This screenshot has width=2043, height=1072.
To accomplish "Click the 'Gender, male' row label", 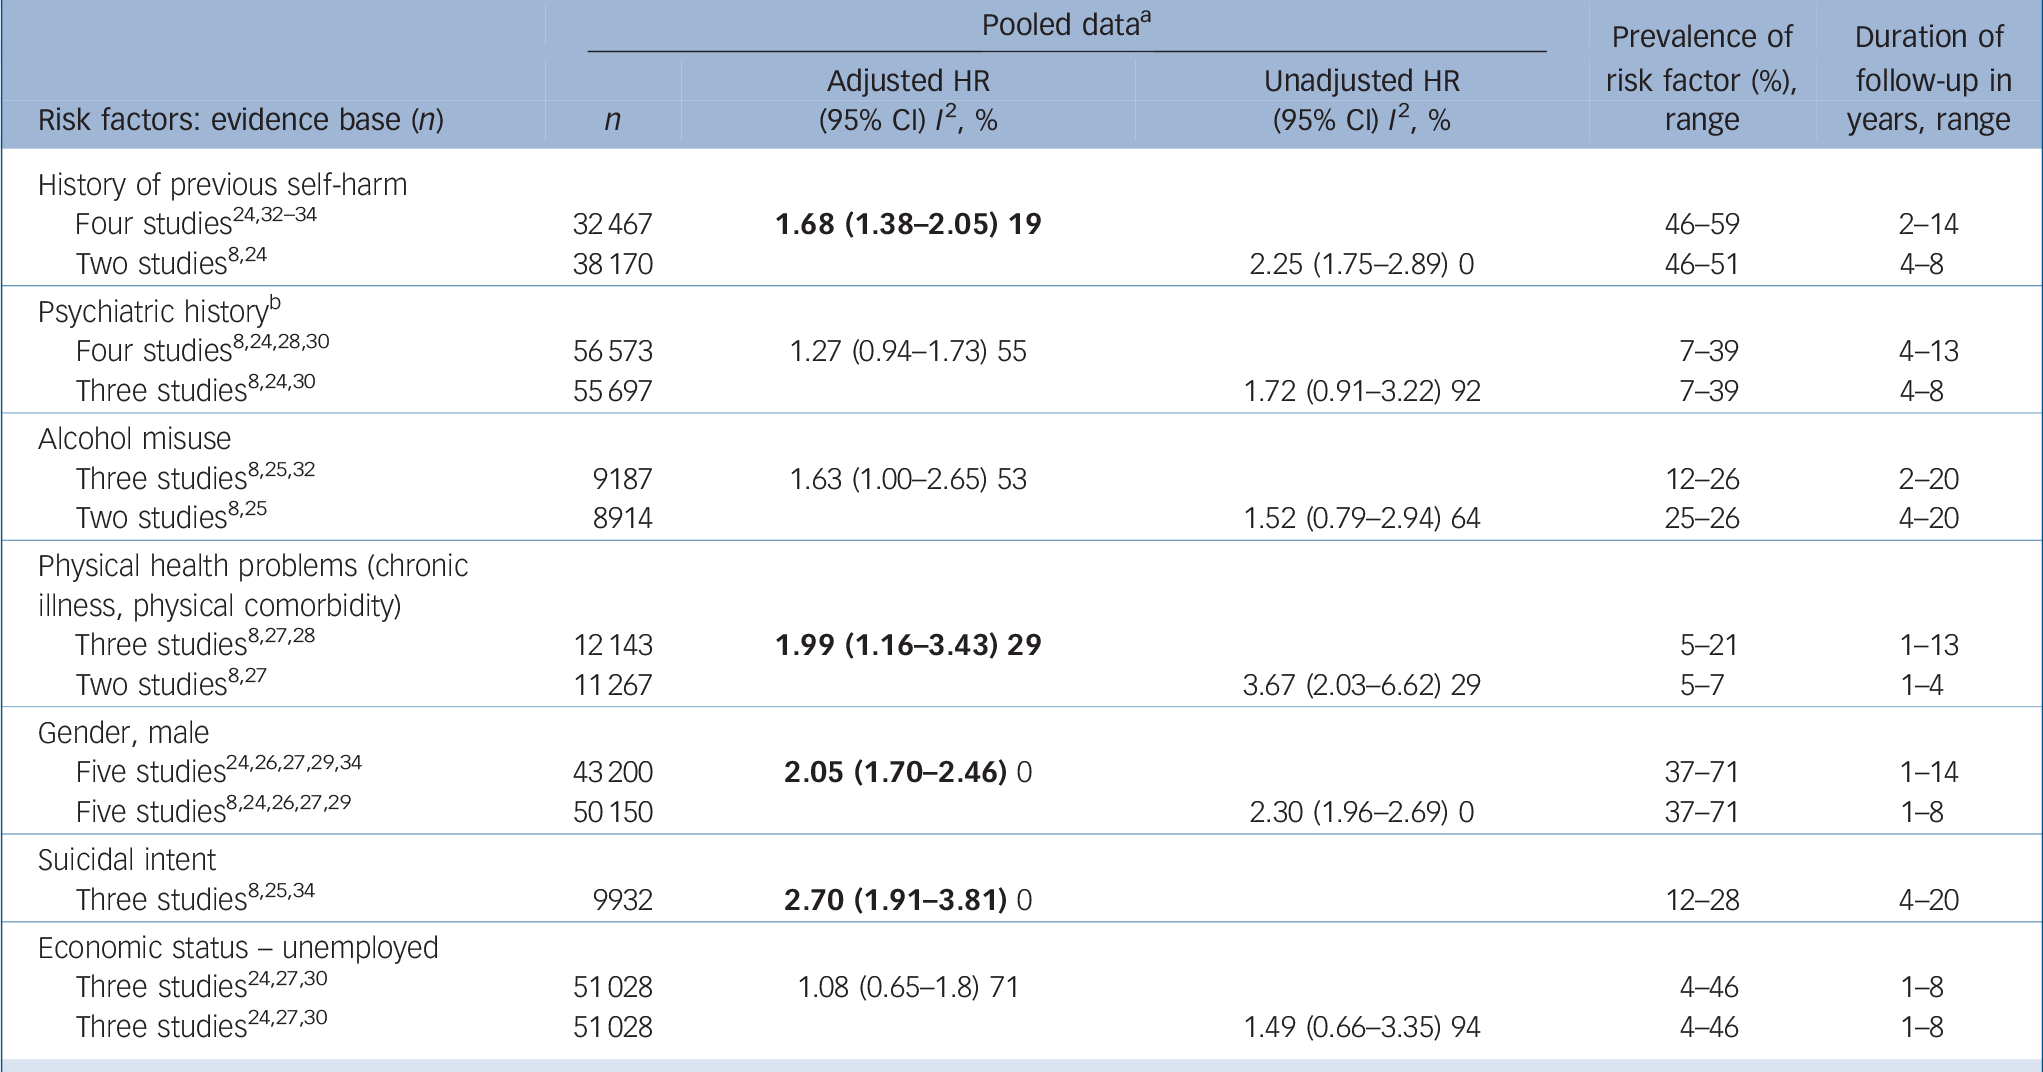I will click(x=123, y=733).
